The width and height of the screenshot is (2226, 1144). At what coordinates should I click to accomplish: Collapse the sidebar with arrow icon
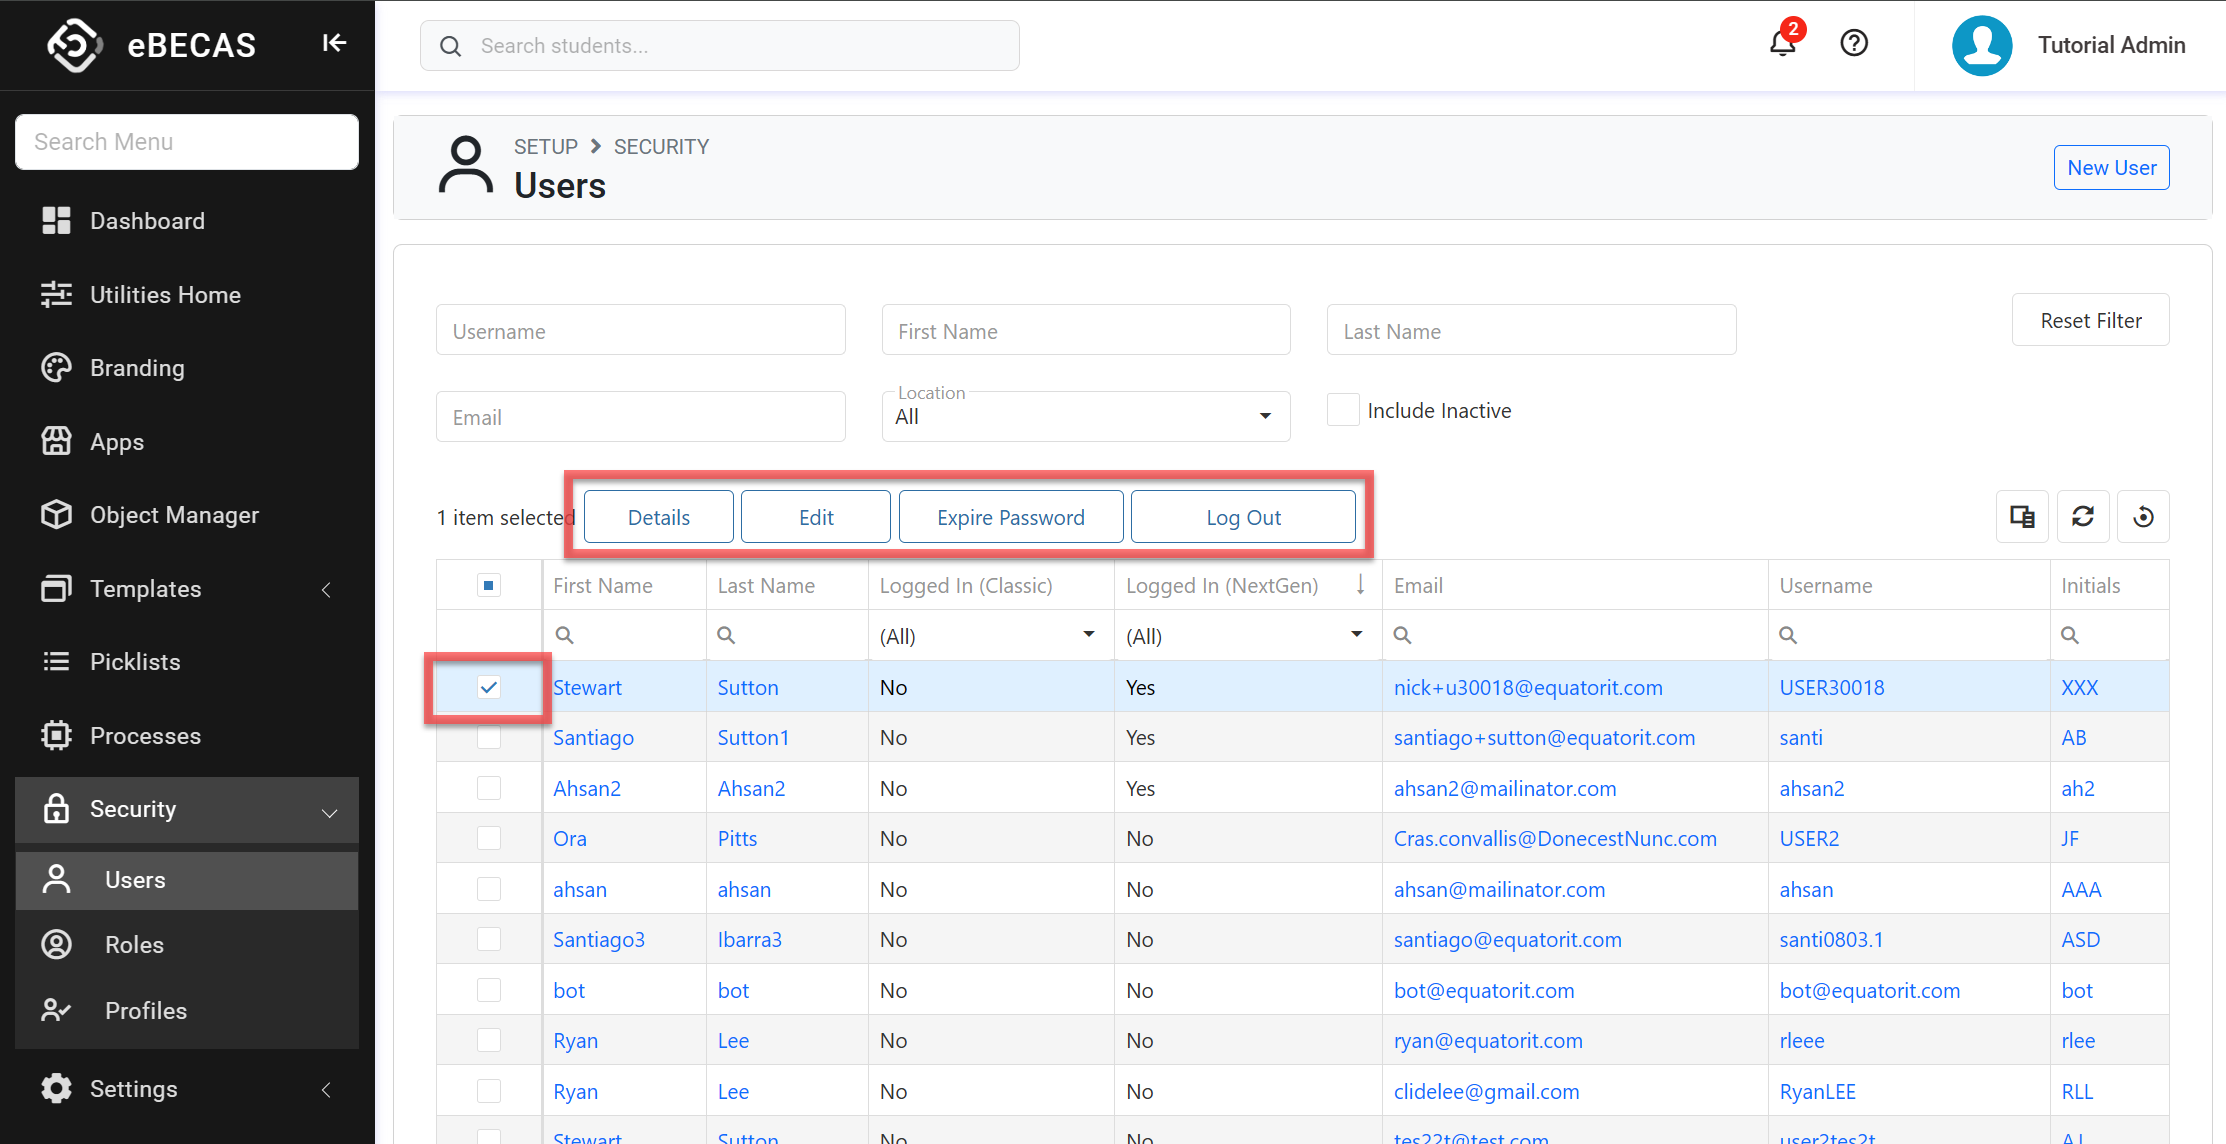(x=334, y=43)
